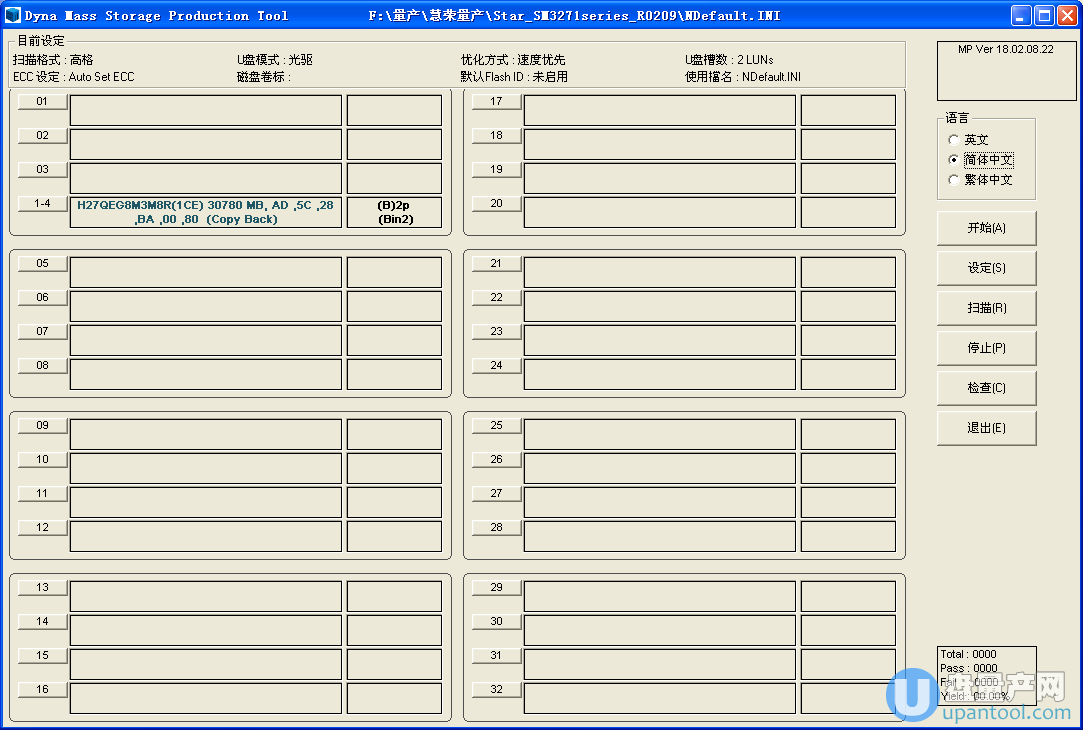Click port button 01
Screen dimensions: 1083x730
coord(42,102)
